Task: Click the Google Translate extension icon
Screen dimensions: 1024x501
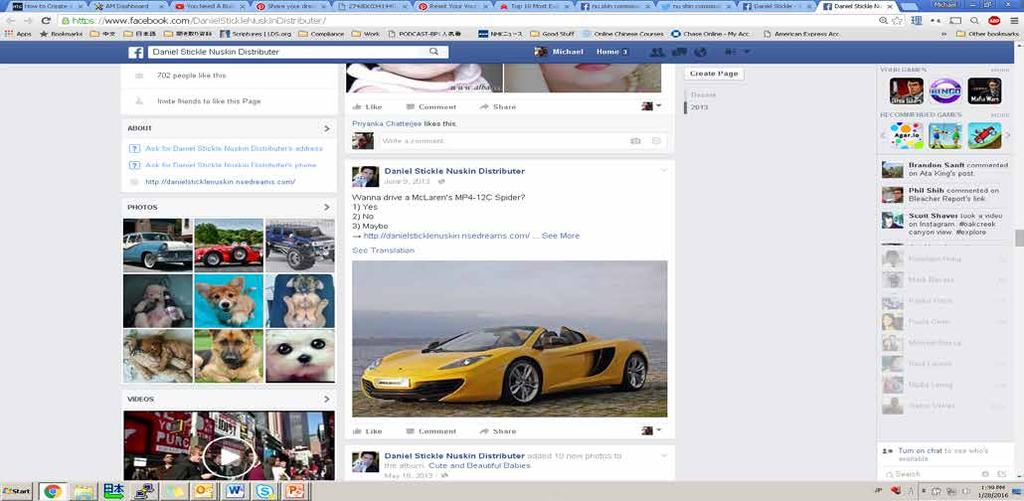Action: tap(917, 21)
